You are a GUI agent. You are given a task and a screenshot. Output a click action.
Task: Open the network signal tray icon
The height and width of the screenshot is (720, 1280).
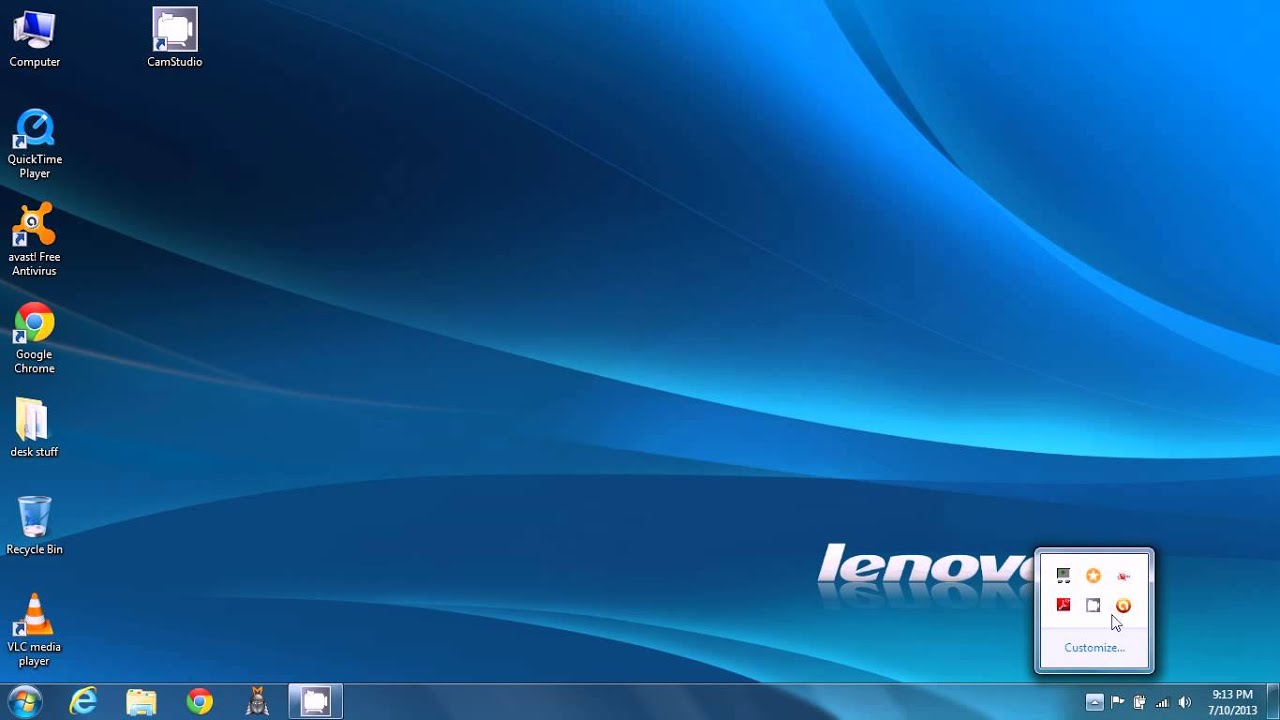[1162, 702]
